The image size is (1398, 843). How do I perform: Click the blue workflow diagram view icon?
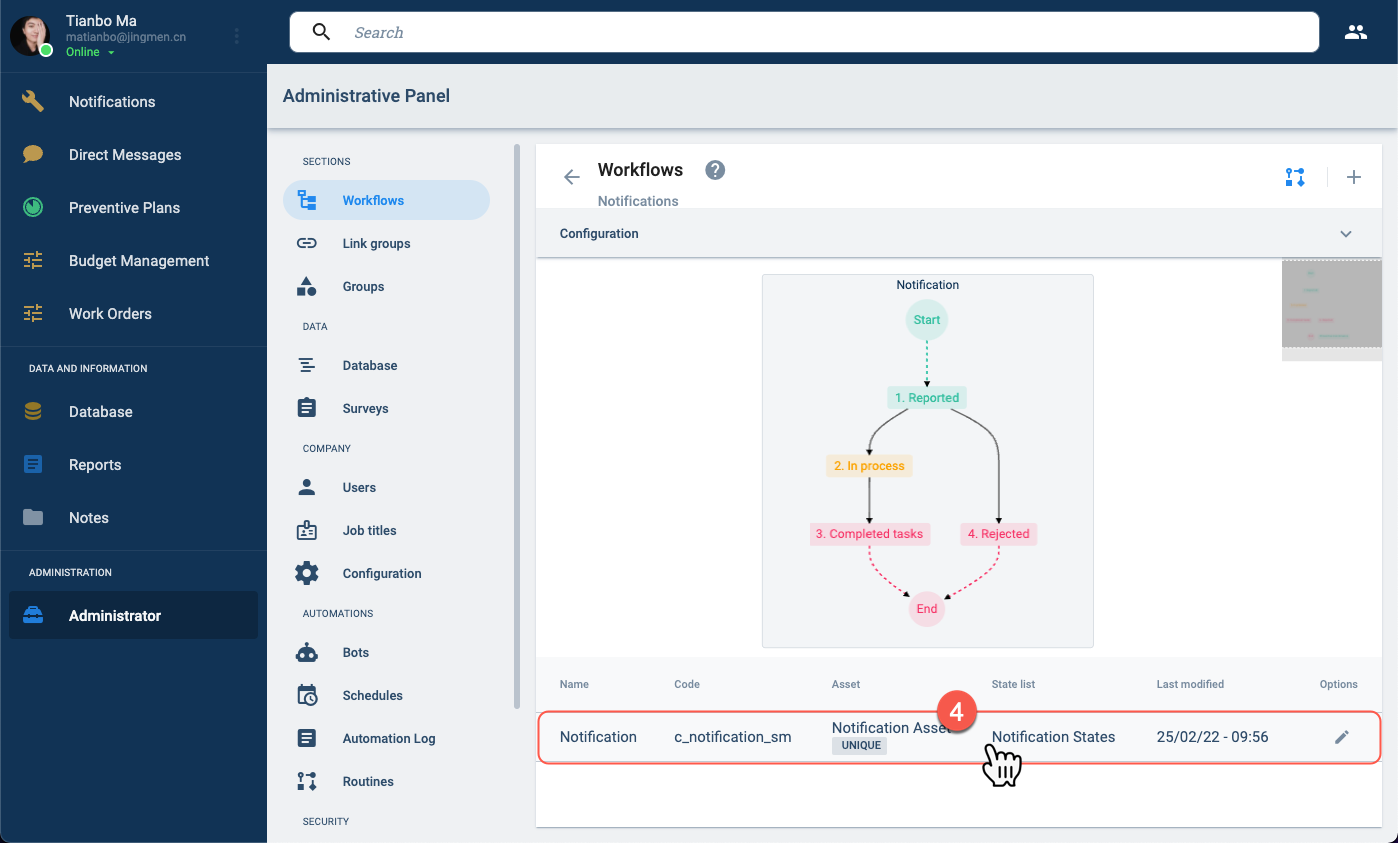click(x=1295, y=177)
